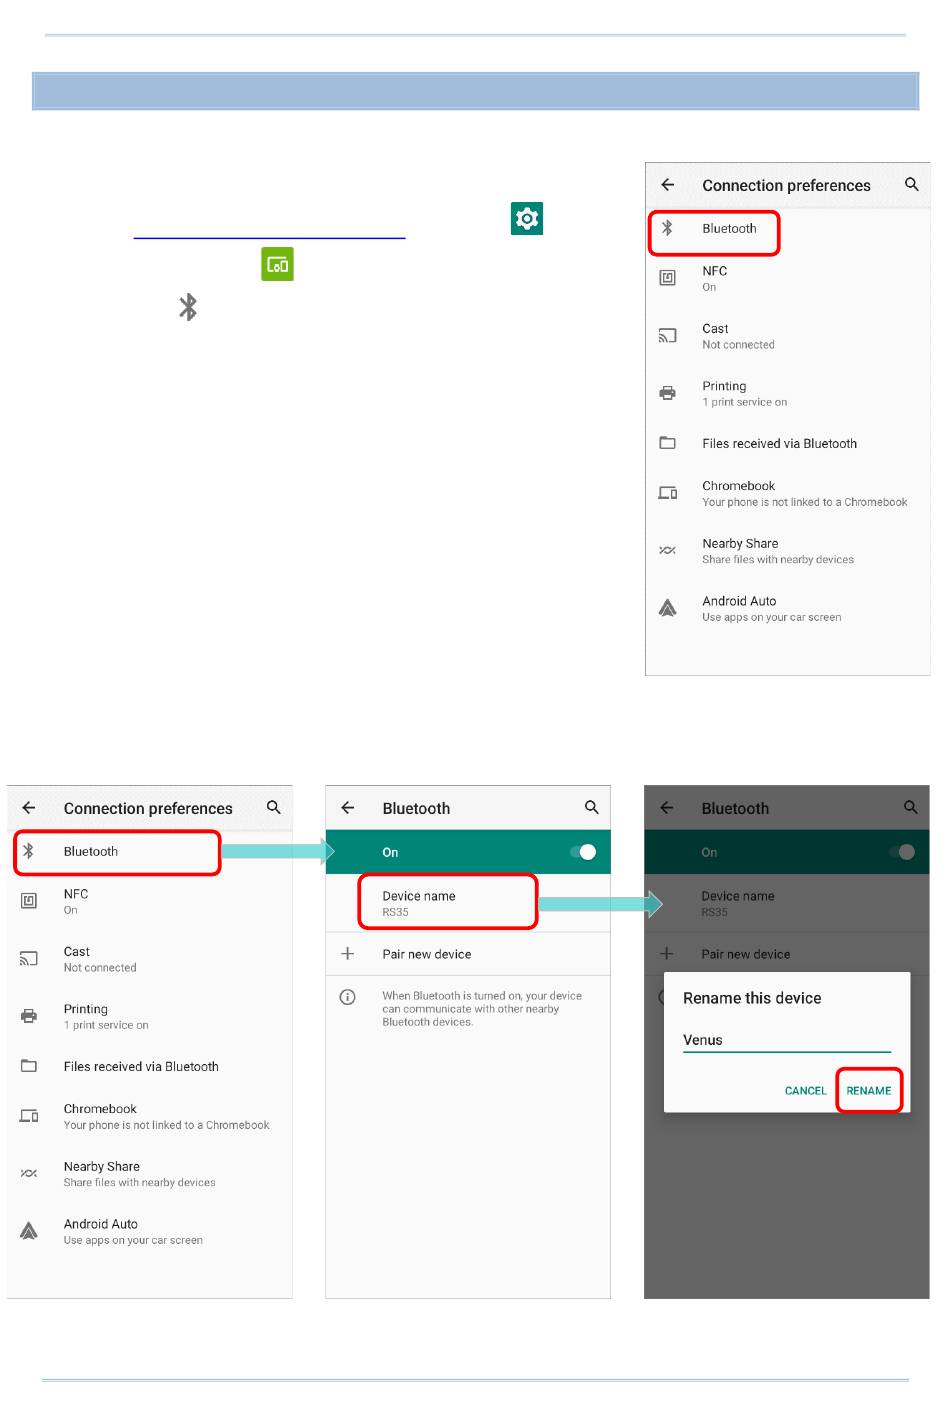Tap Bluetooth icon in bottom-left screen list
Image resolution: width=950 pixels, height=1419 pixels.
29,851
